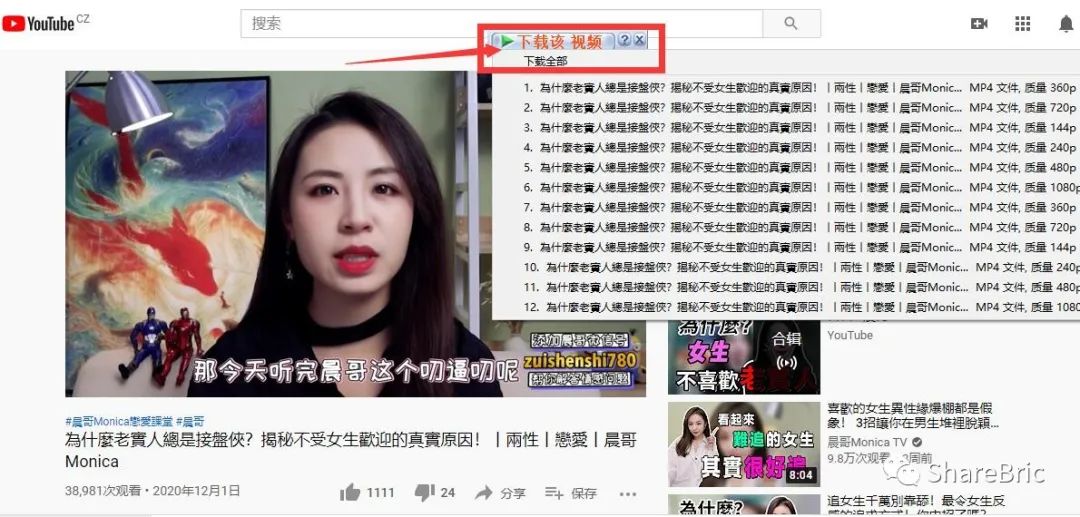The height and width of the screenshot is (517, 1080).
Task: Select entry 4, MP4 quality 240p
Action: click(800, 148)
